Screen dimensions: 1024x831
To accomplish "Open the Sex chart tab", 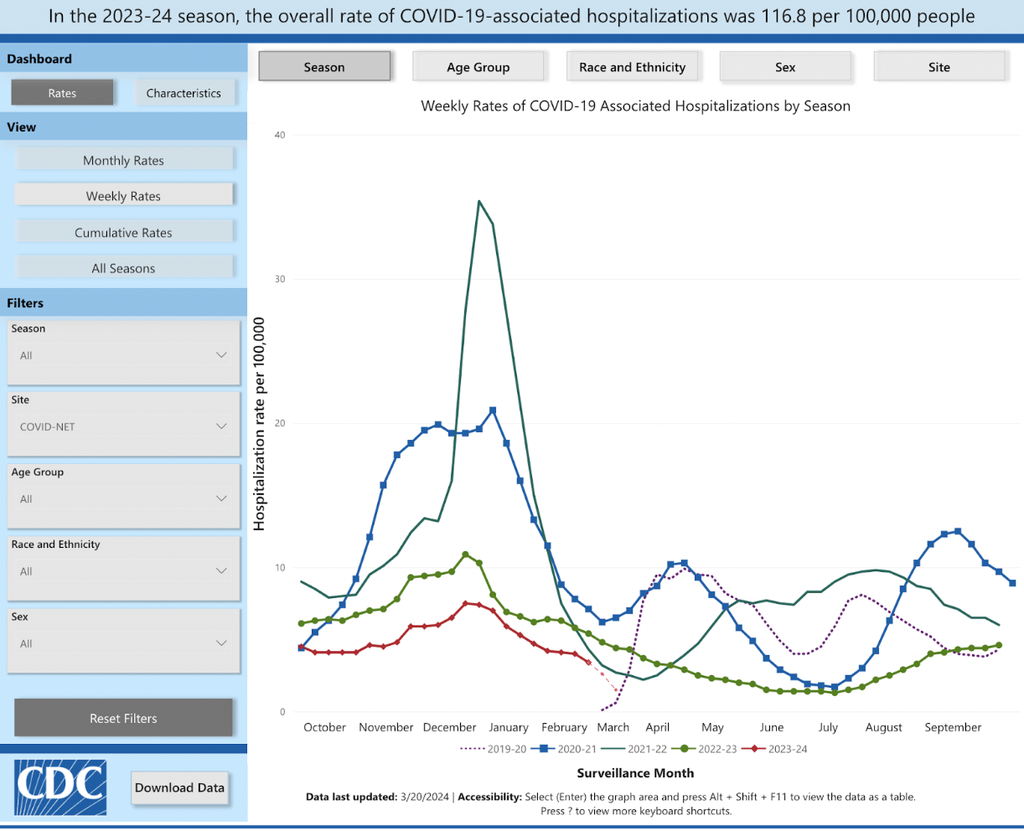I will [786, 66].
